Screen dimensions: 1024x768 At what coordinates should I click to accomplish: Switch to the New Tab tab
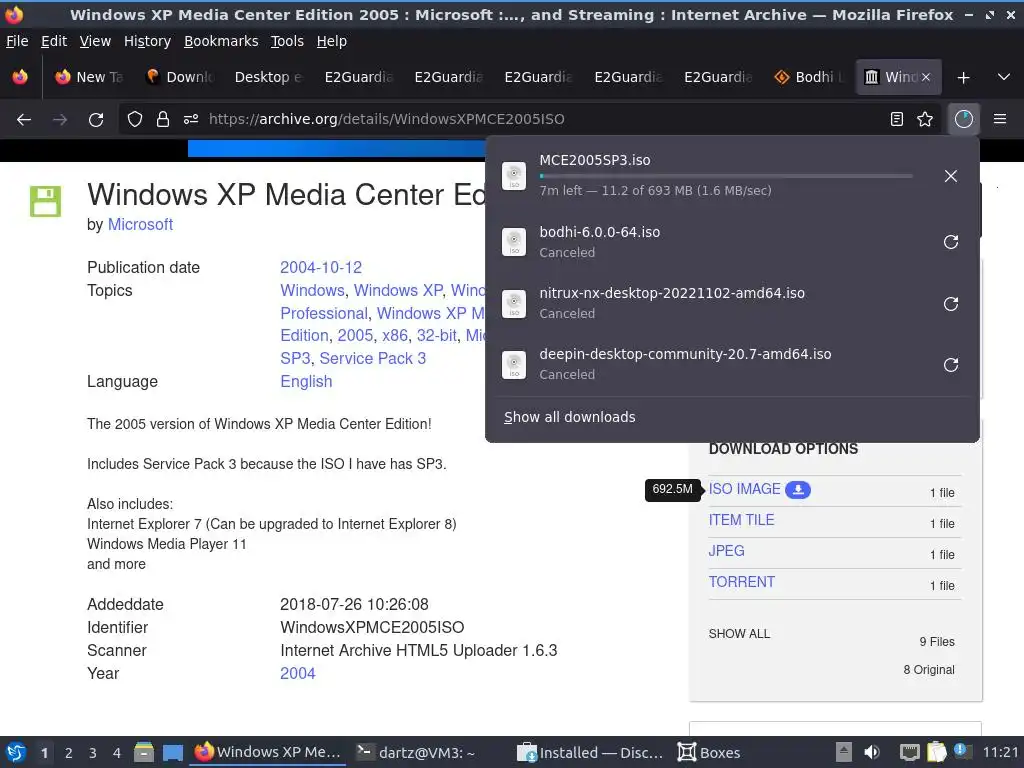pyautogui.click(x=90, y=78)
